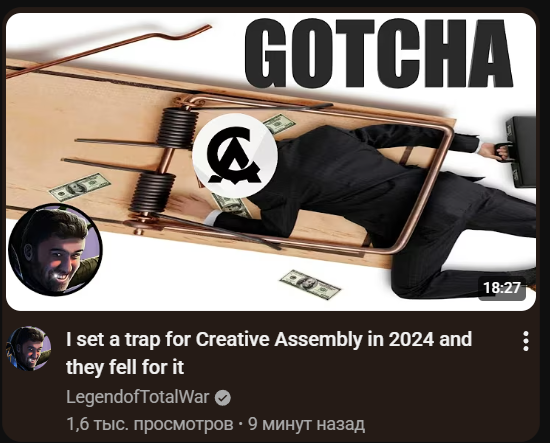The image size is (550, 443).
Task: Open the video via its title link
Action: click(269, 353)
